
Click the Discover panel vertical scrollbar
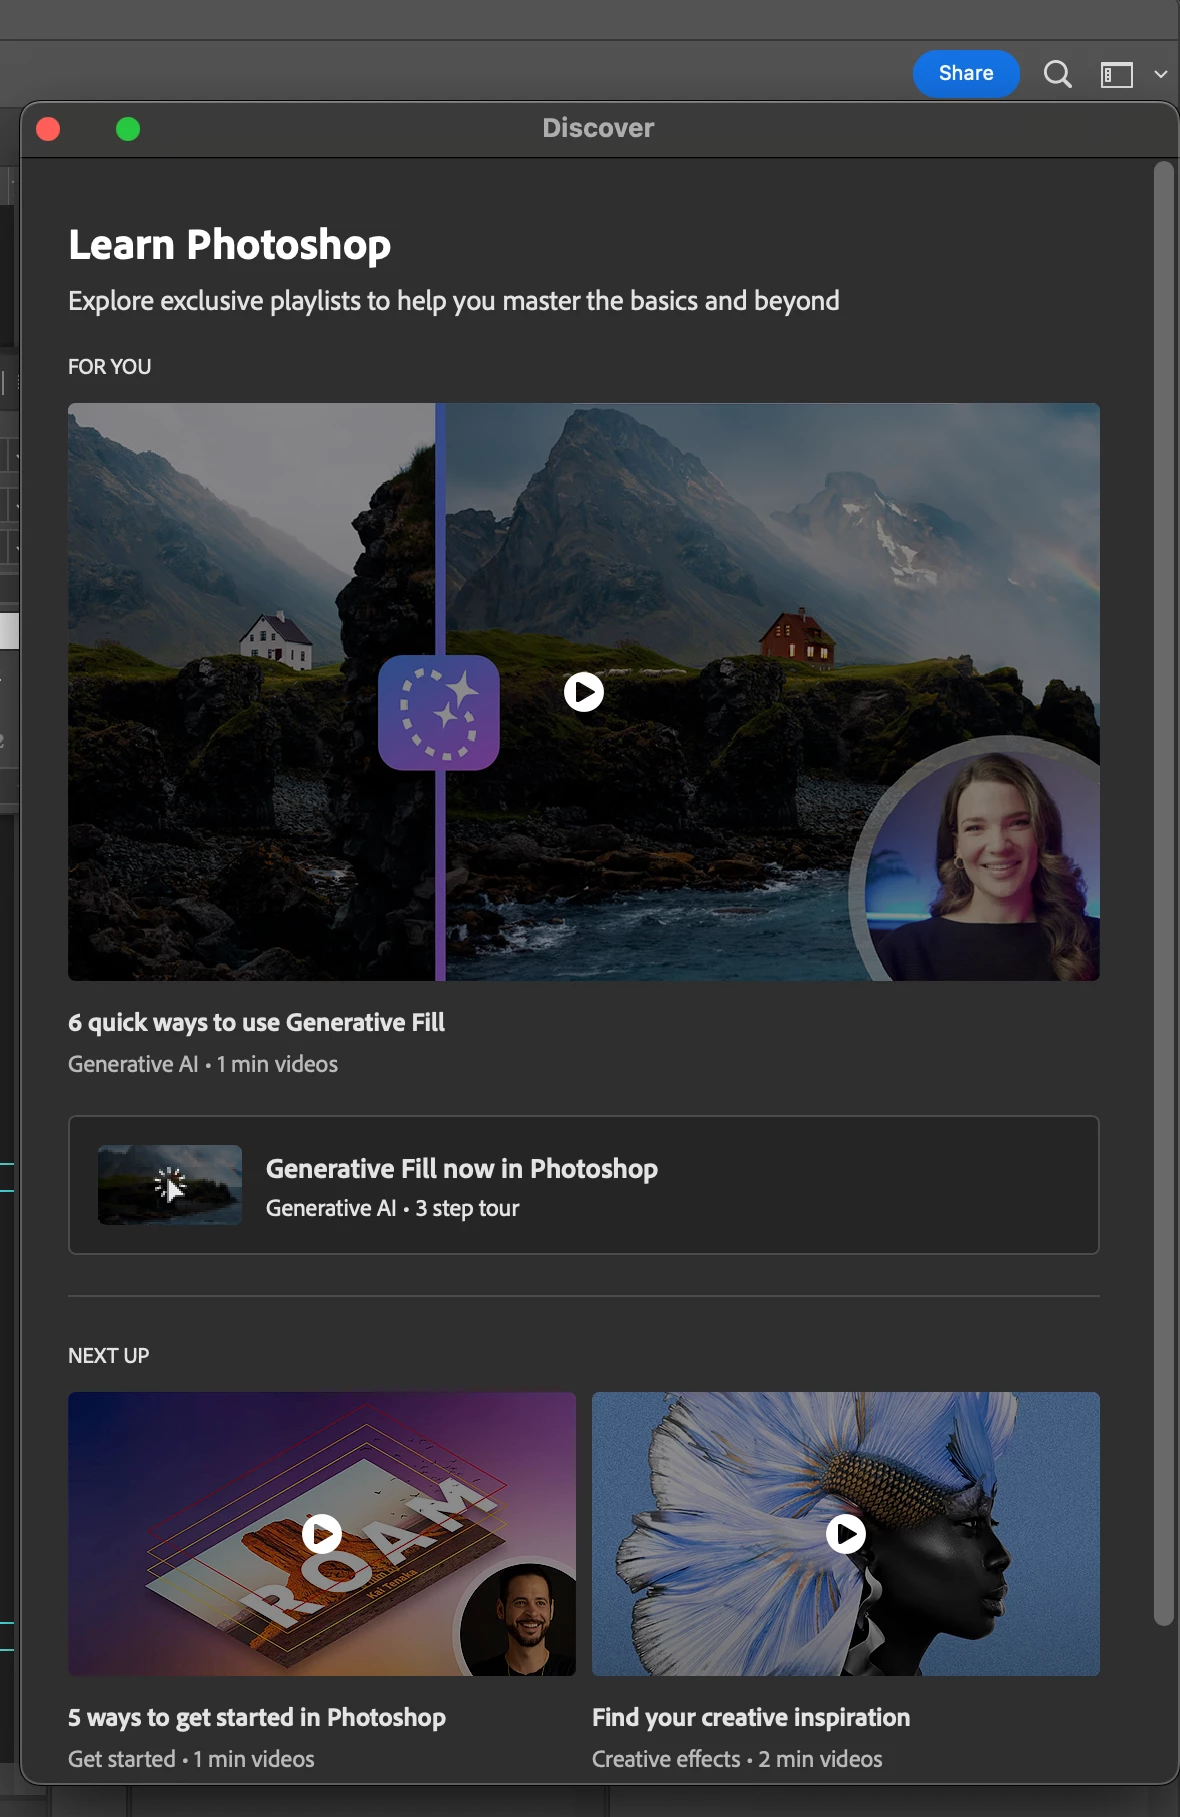tap(1163, 893)
